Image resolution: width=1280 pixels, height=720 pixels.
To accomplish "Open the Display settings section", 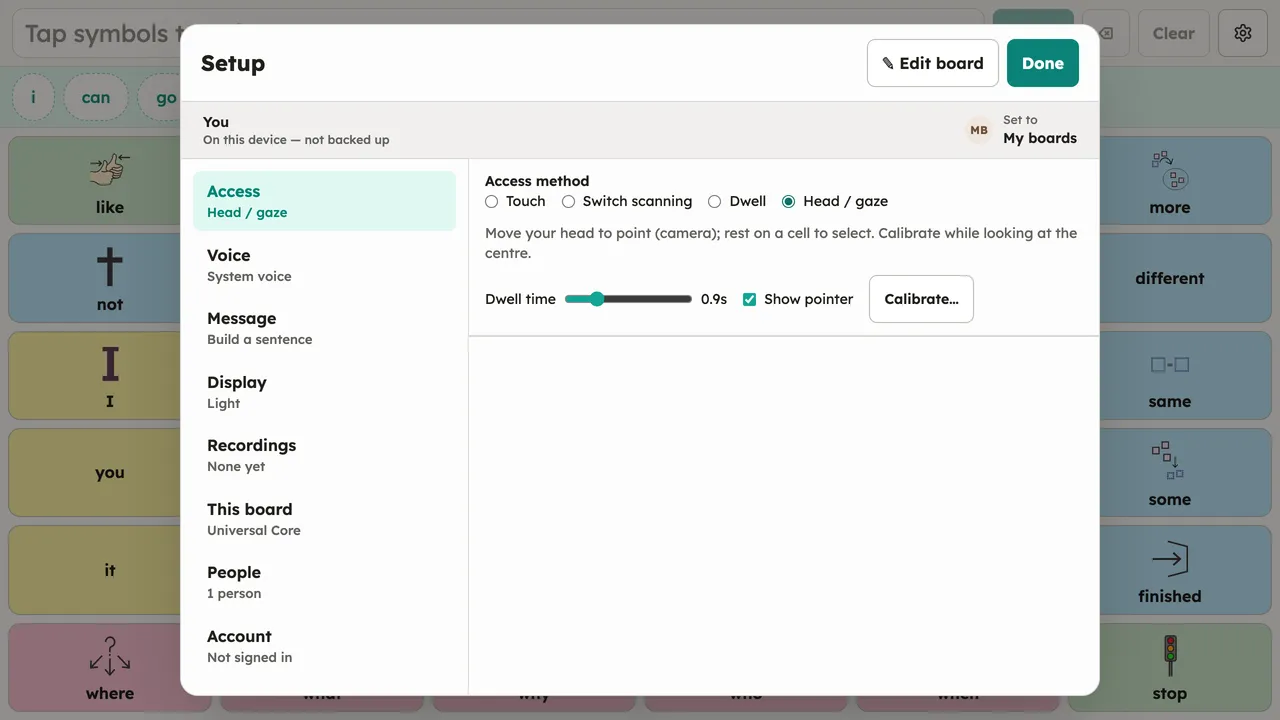I will pos(324,392).
